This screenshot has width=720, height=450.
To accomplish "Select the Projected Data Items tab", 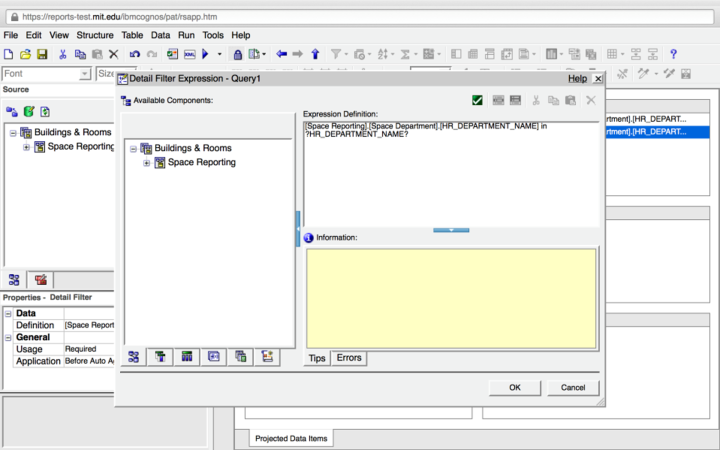I will [290, 438].
